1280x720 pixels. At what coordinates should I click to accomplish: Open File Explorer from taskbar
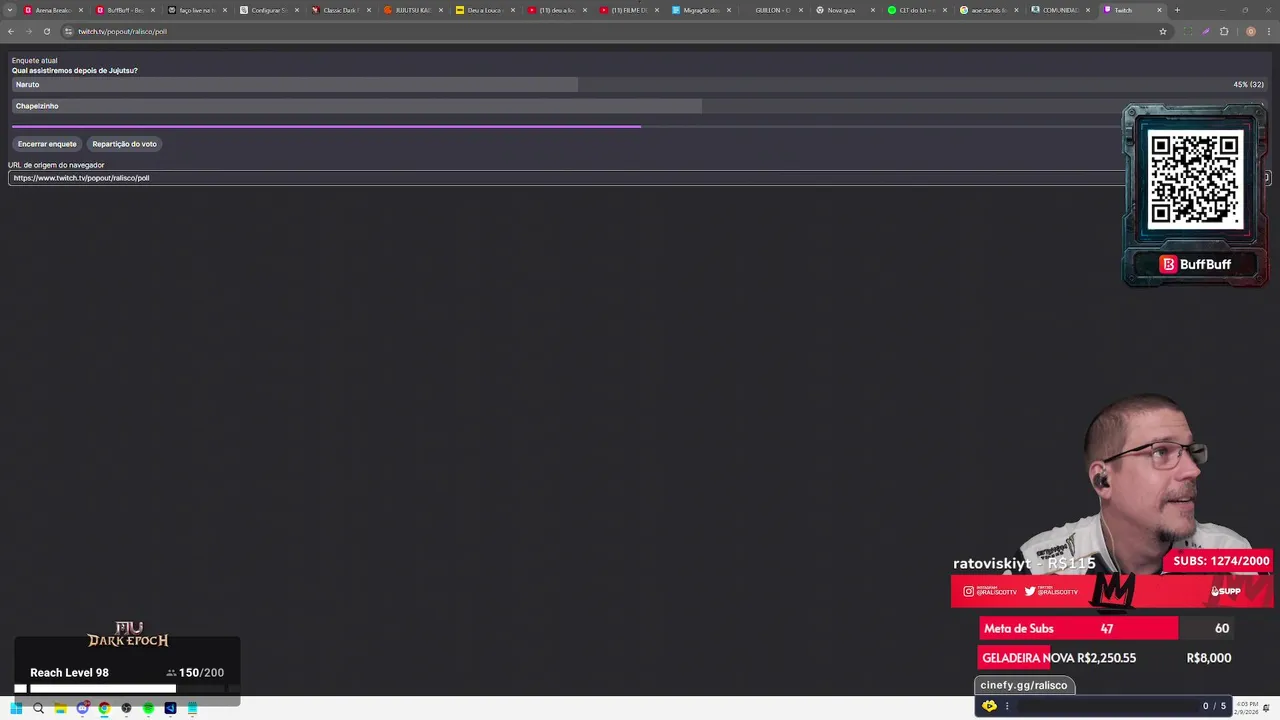[x=60, y=708]
